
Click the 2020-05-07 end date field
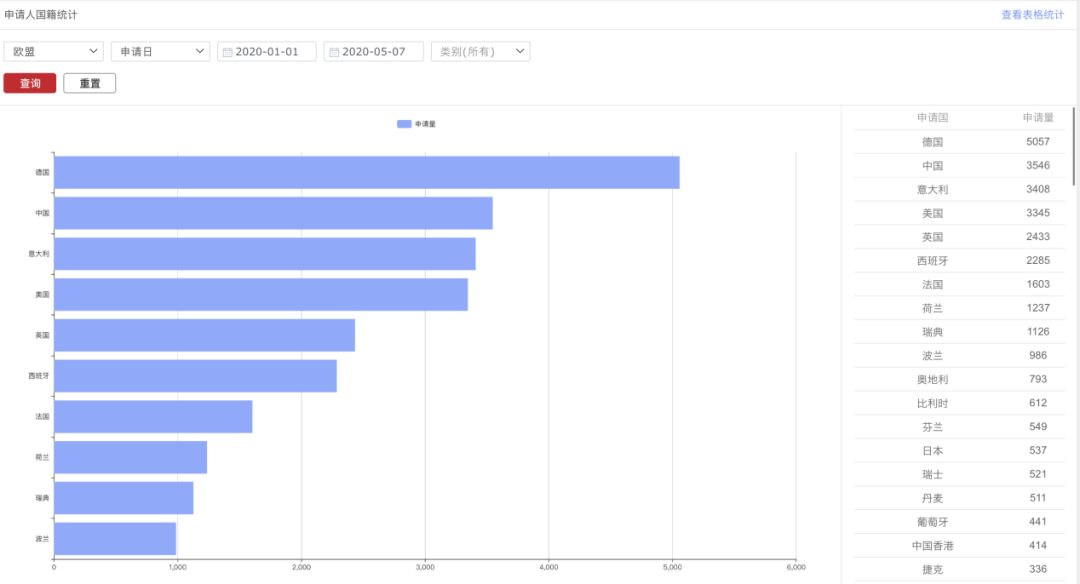pos(374,52)
